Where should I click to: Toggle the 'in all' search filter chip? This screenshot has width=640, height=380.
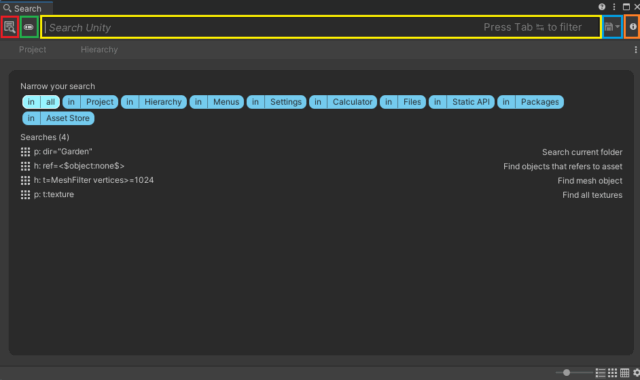41,102
